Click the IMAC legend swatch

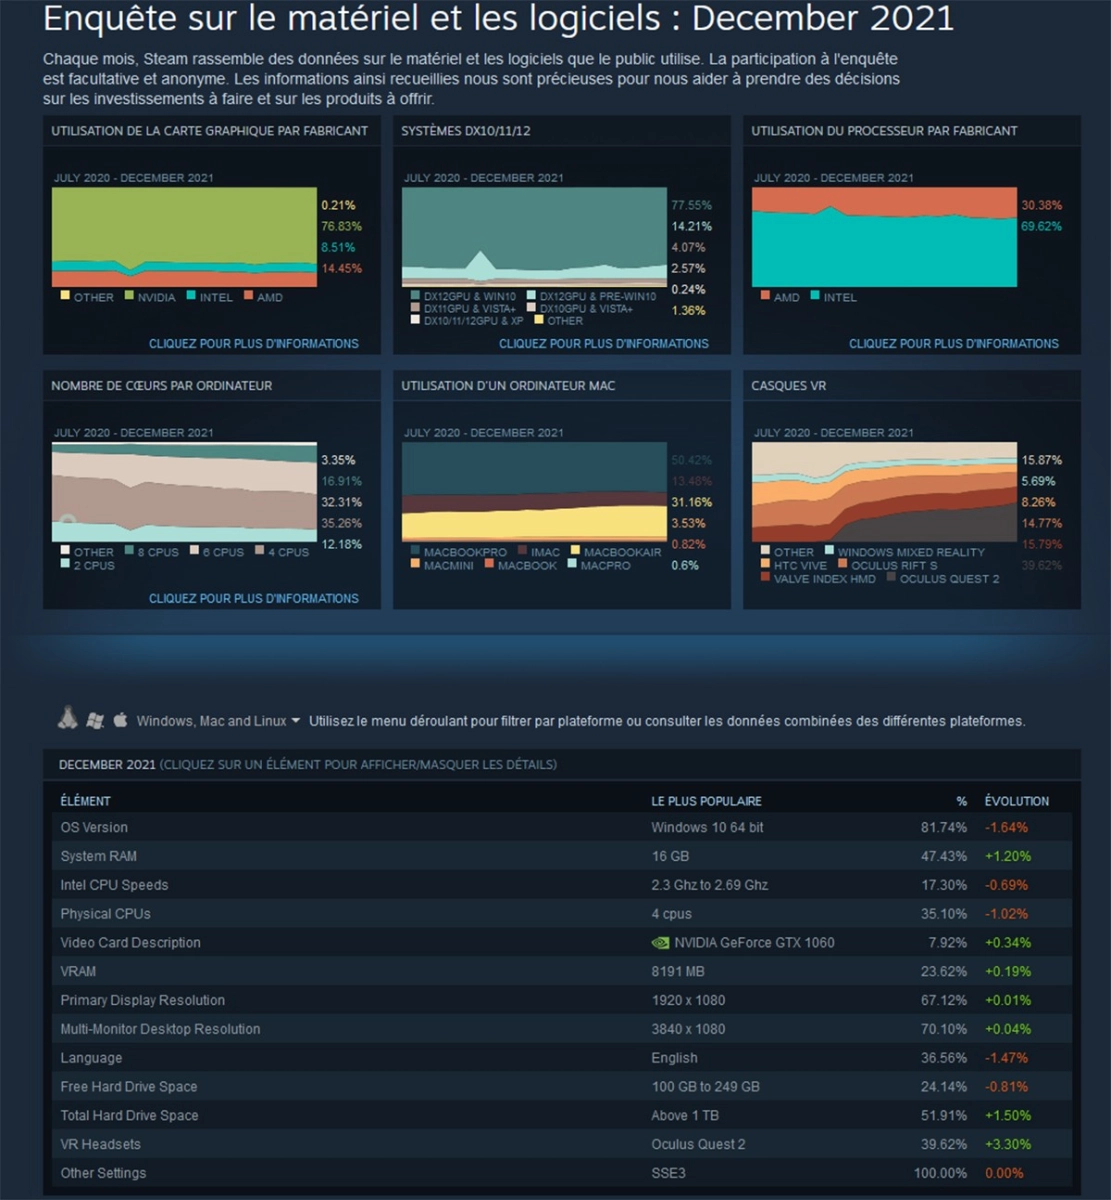pos(522,552)
